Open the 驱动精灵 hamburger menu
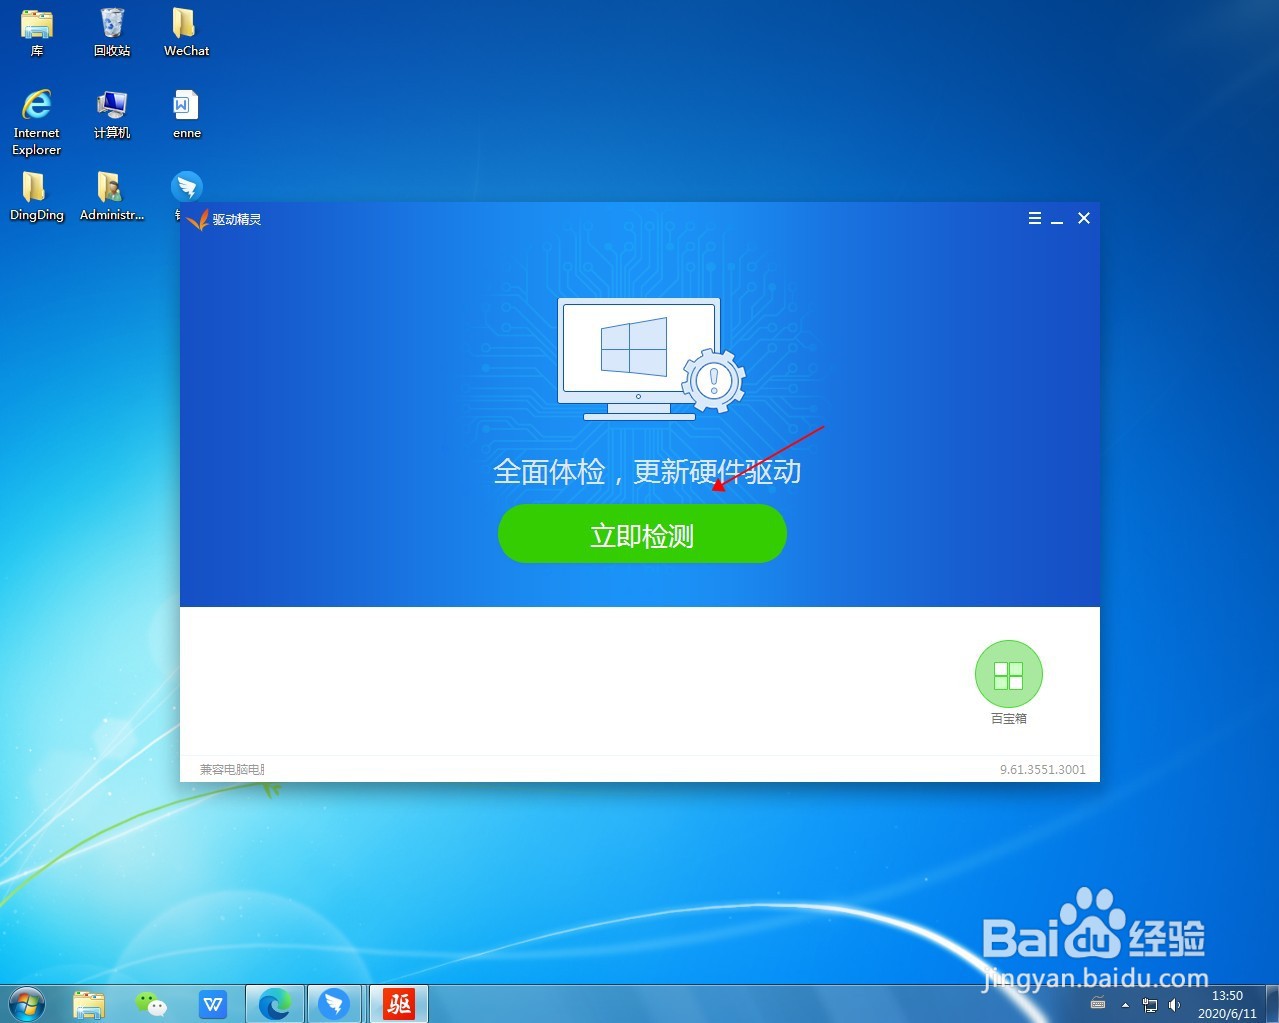Viewport: 1279px width, 1023px height. pyautogui.click(x=1034, y=218)
